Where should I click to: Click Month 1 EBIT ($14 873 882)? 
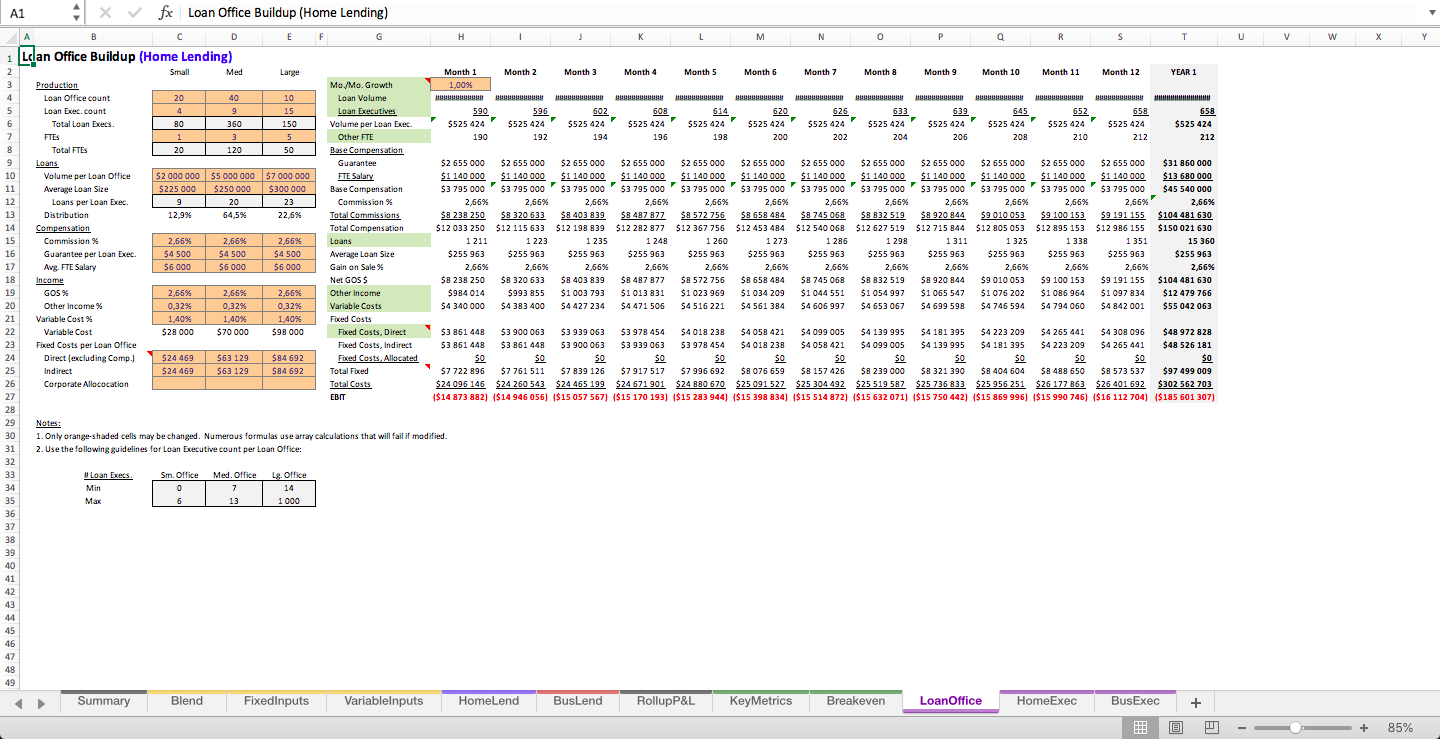460,397
